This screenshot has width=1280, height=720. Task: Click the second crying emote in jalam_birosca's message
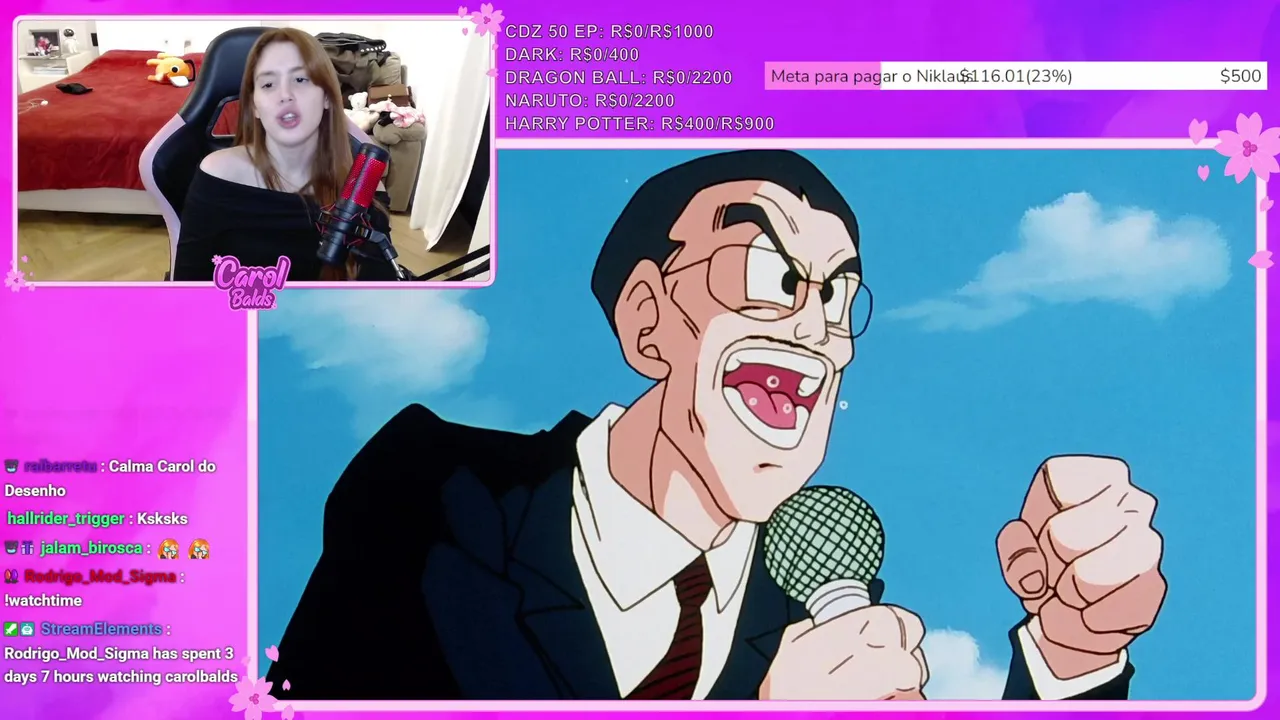tap(200, 548)
